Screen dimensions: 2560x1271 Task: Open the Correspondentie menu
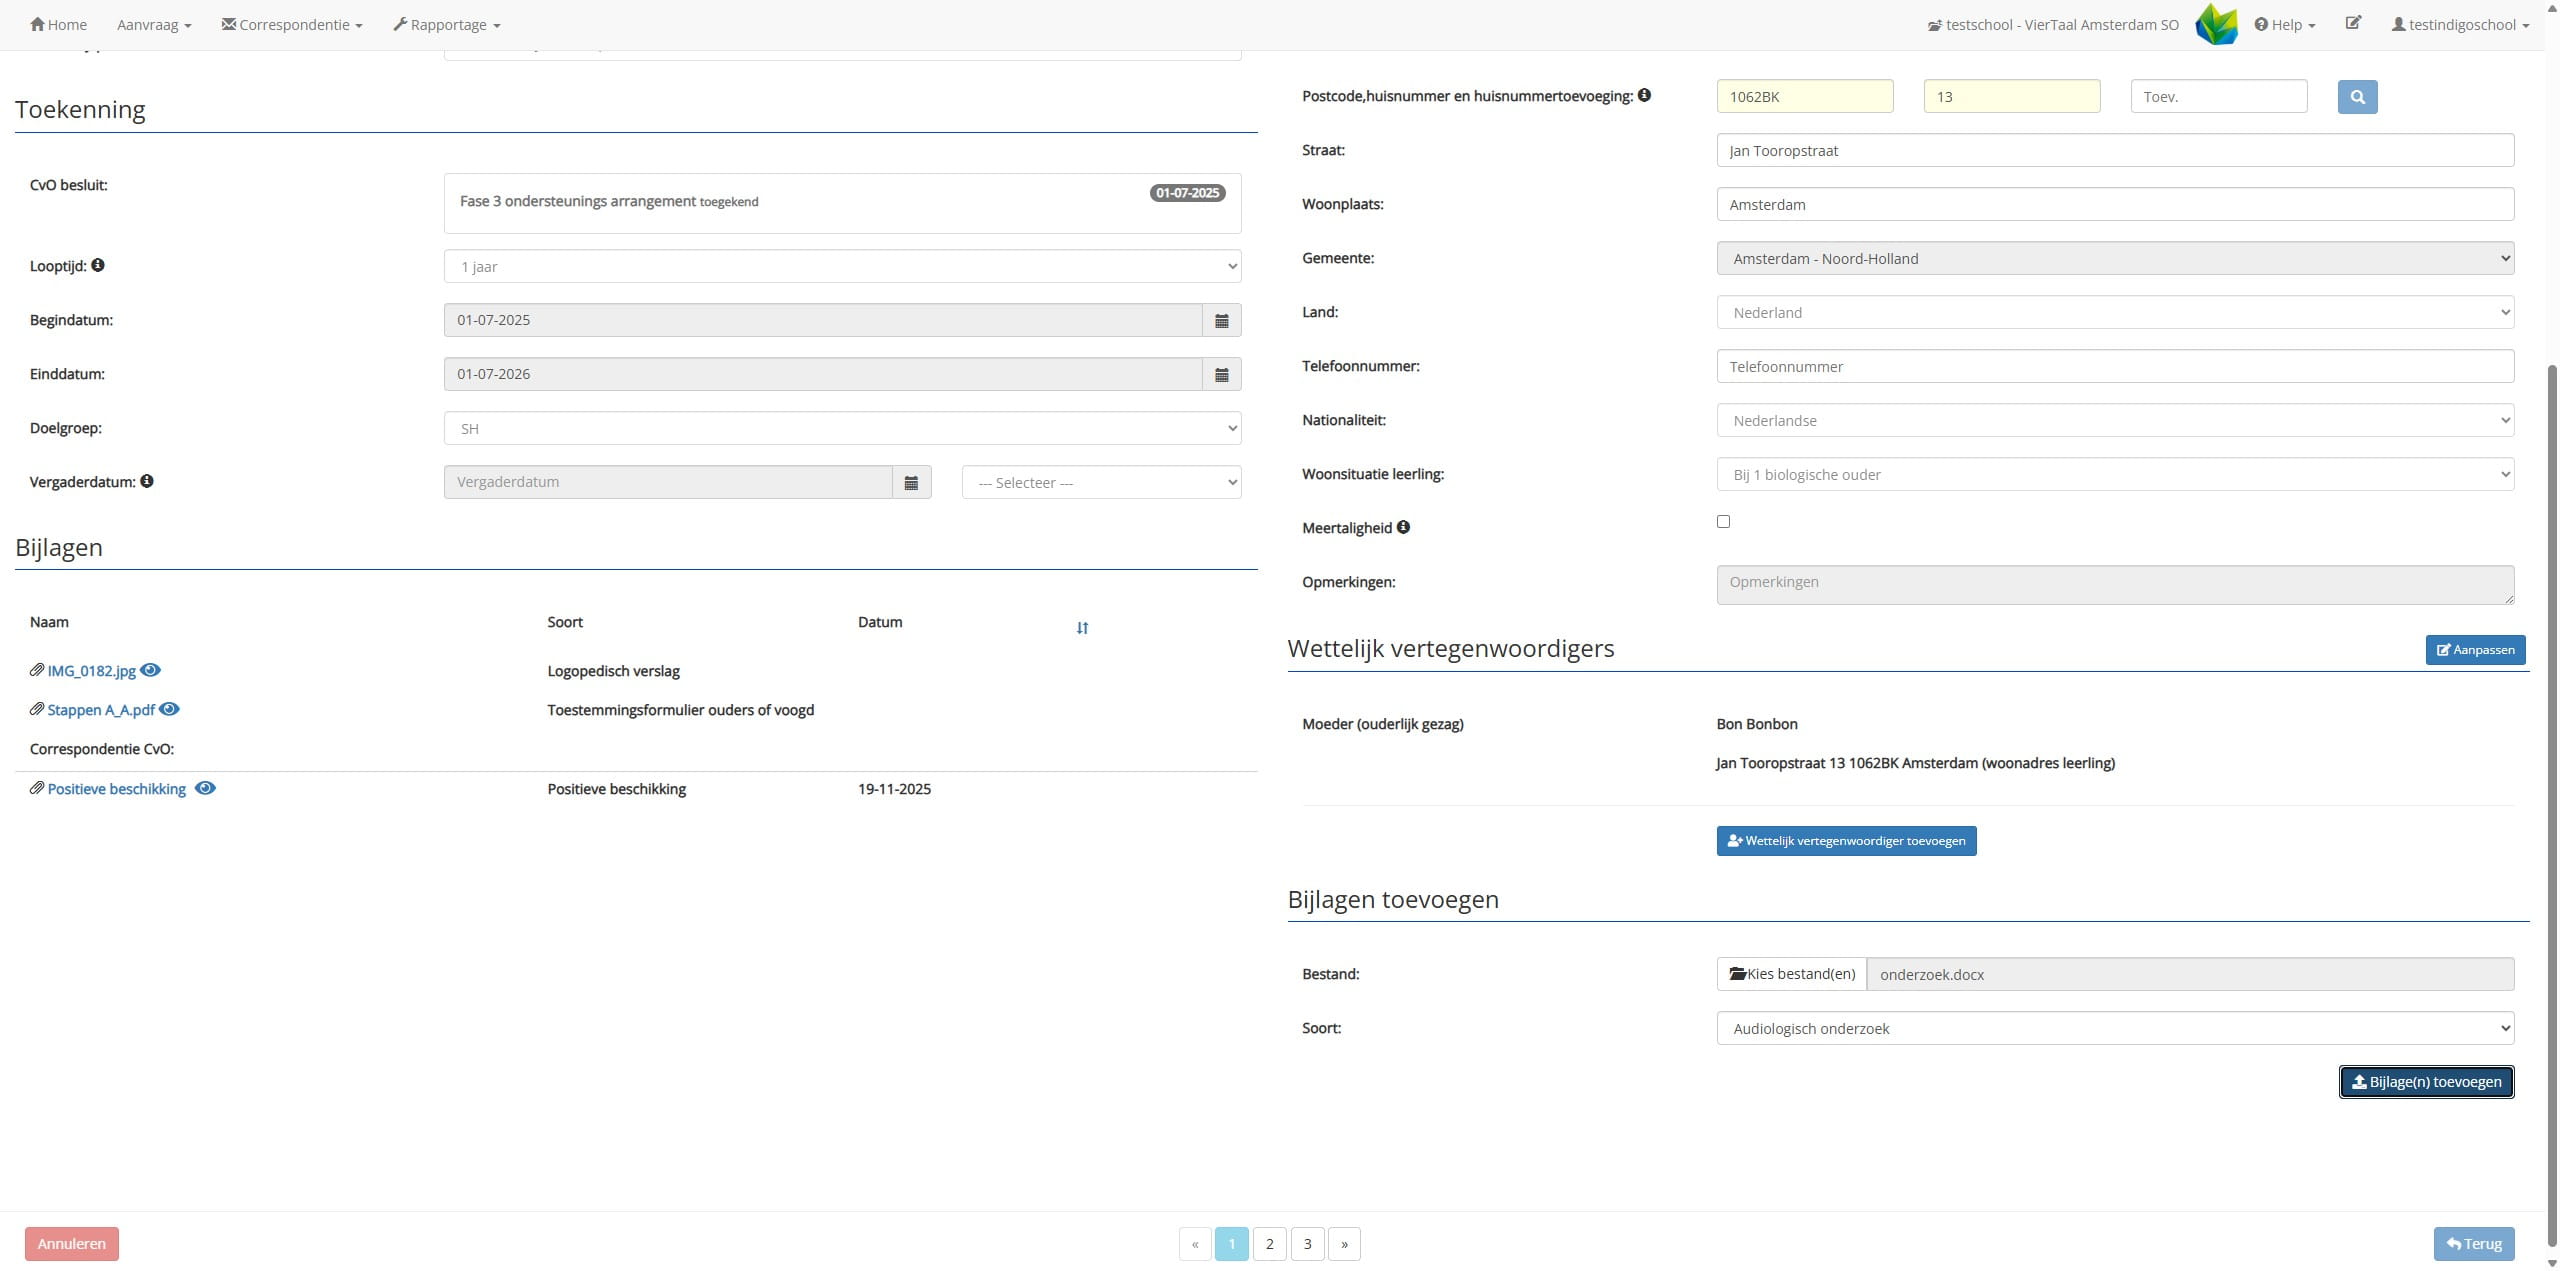point(292,24)
